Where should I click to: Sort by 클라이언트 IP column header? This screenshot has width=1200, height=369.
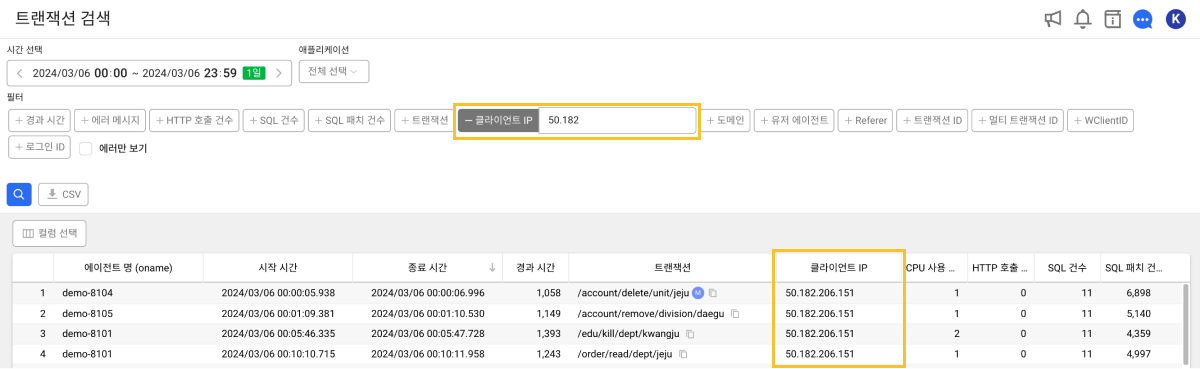click(x=839, y=268)
